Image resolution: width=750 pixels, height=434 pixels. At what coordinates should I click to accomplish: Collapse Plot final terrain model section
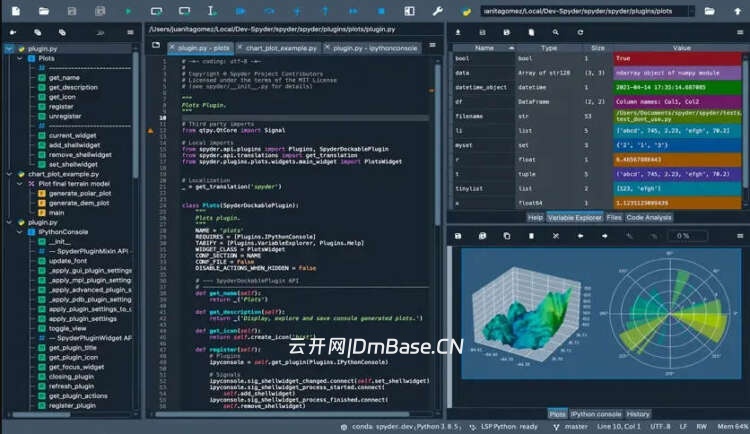pos(20,184)
